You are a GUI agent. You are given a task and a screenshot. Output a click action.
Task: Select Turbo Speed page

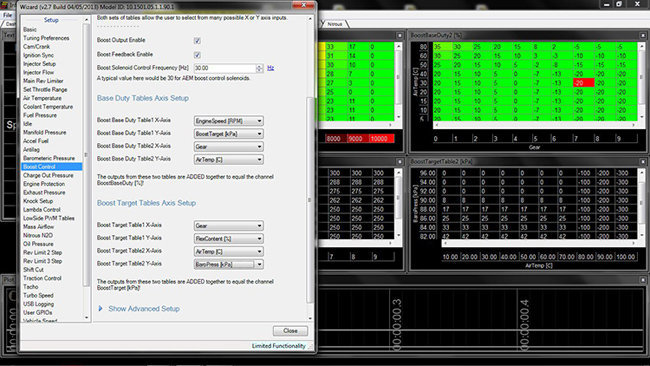pyautogui.click(x=38, y=296)
